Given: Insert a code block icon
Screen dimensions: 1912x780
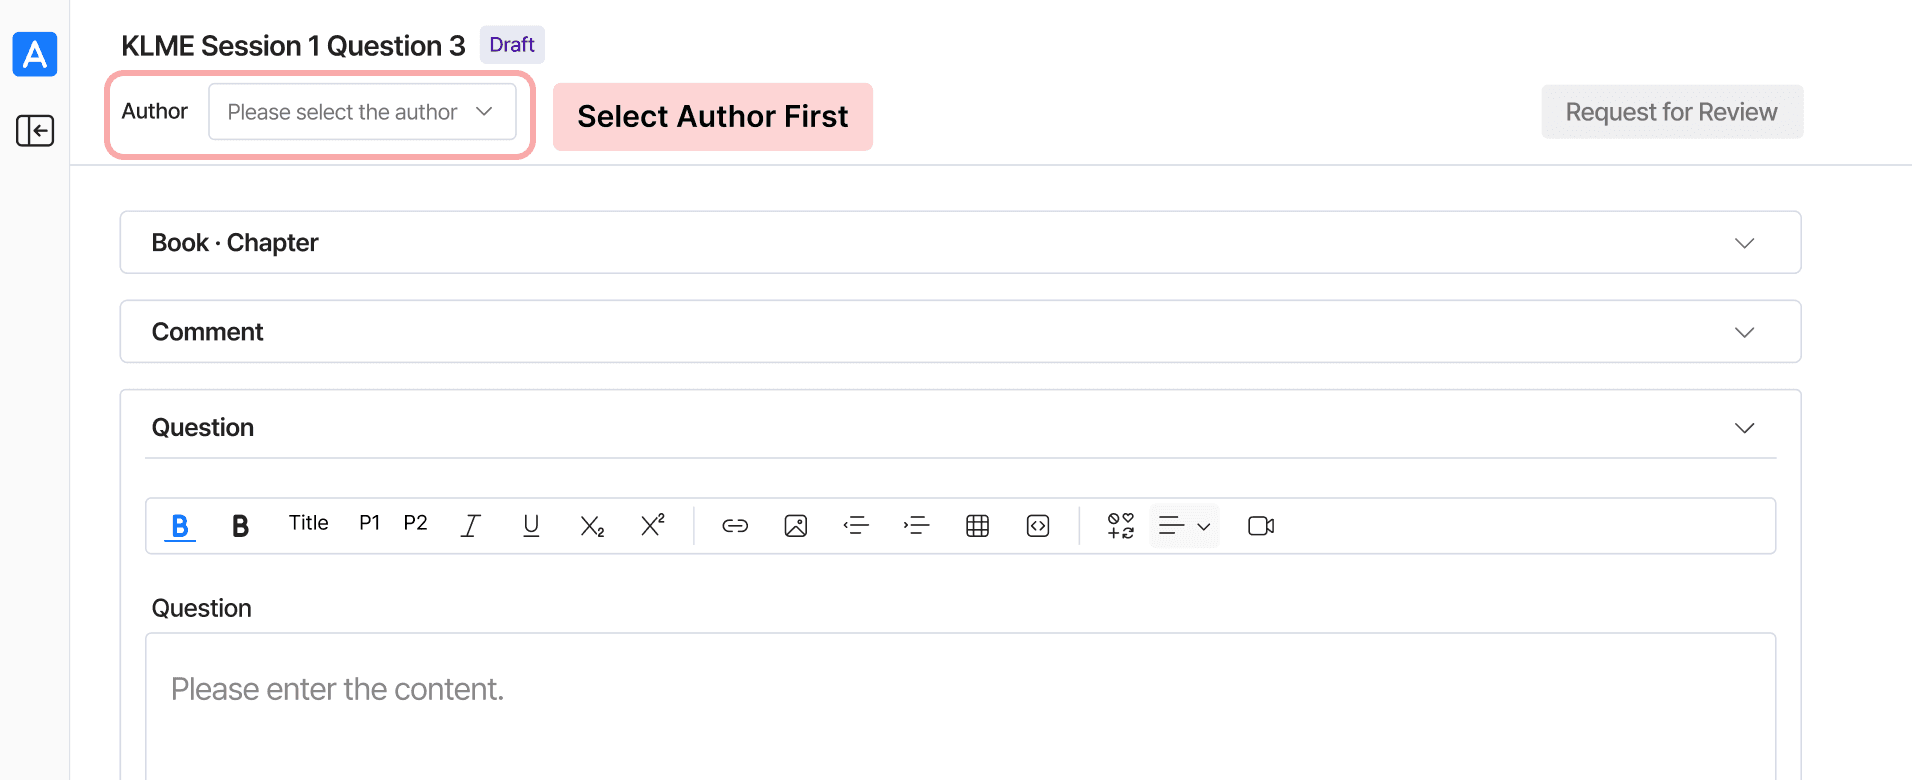Looking at the screenshot, I should [x=1038, y=526].
